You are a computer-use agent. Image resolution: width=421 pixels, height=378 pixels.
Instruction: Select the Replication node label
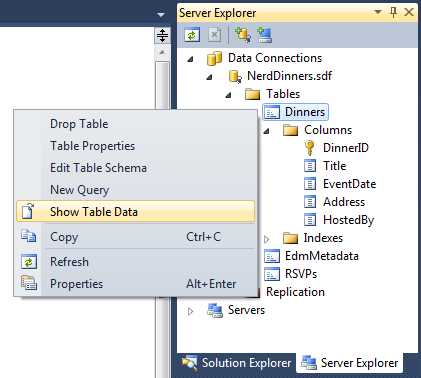(295, 292)
